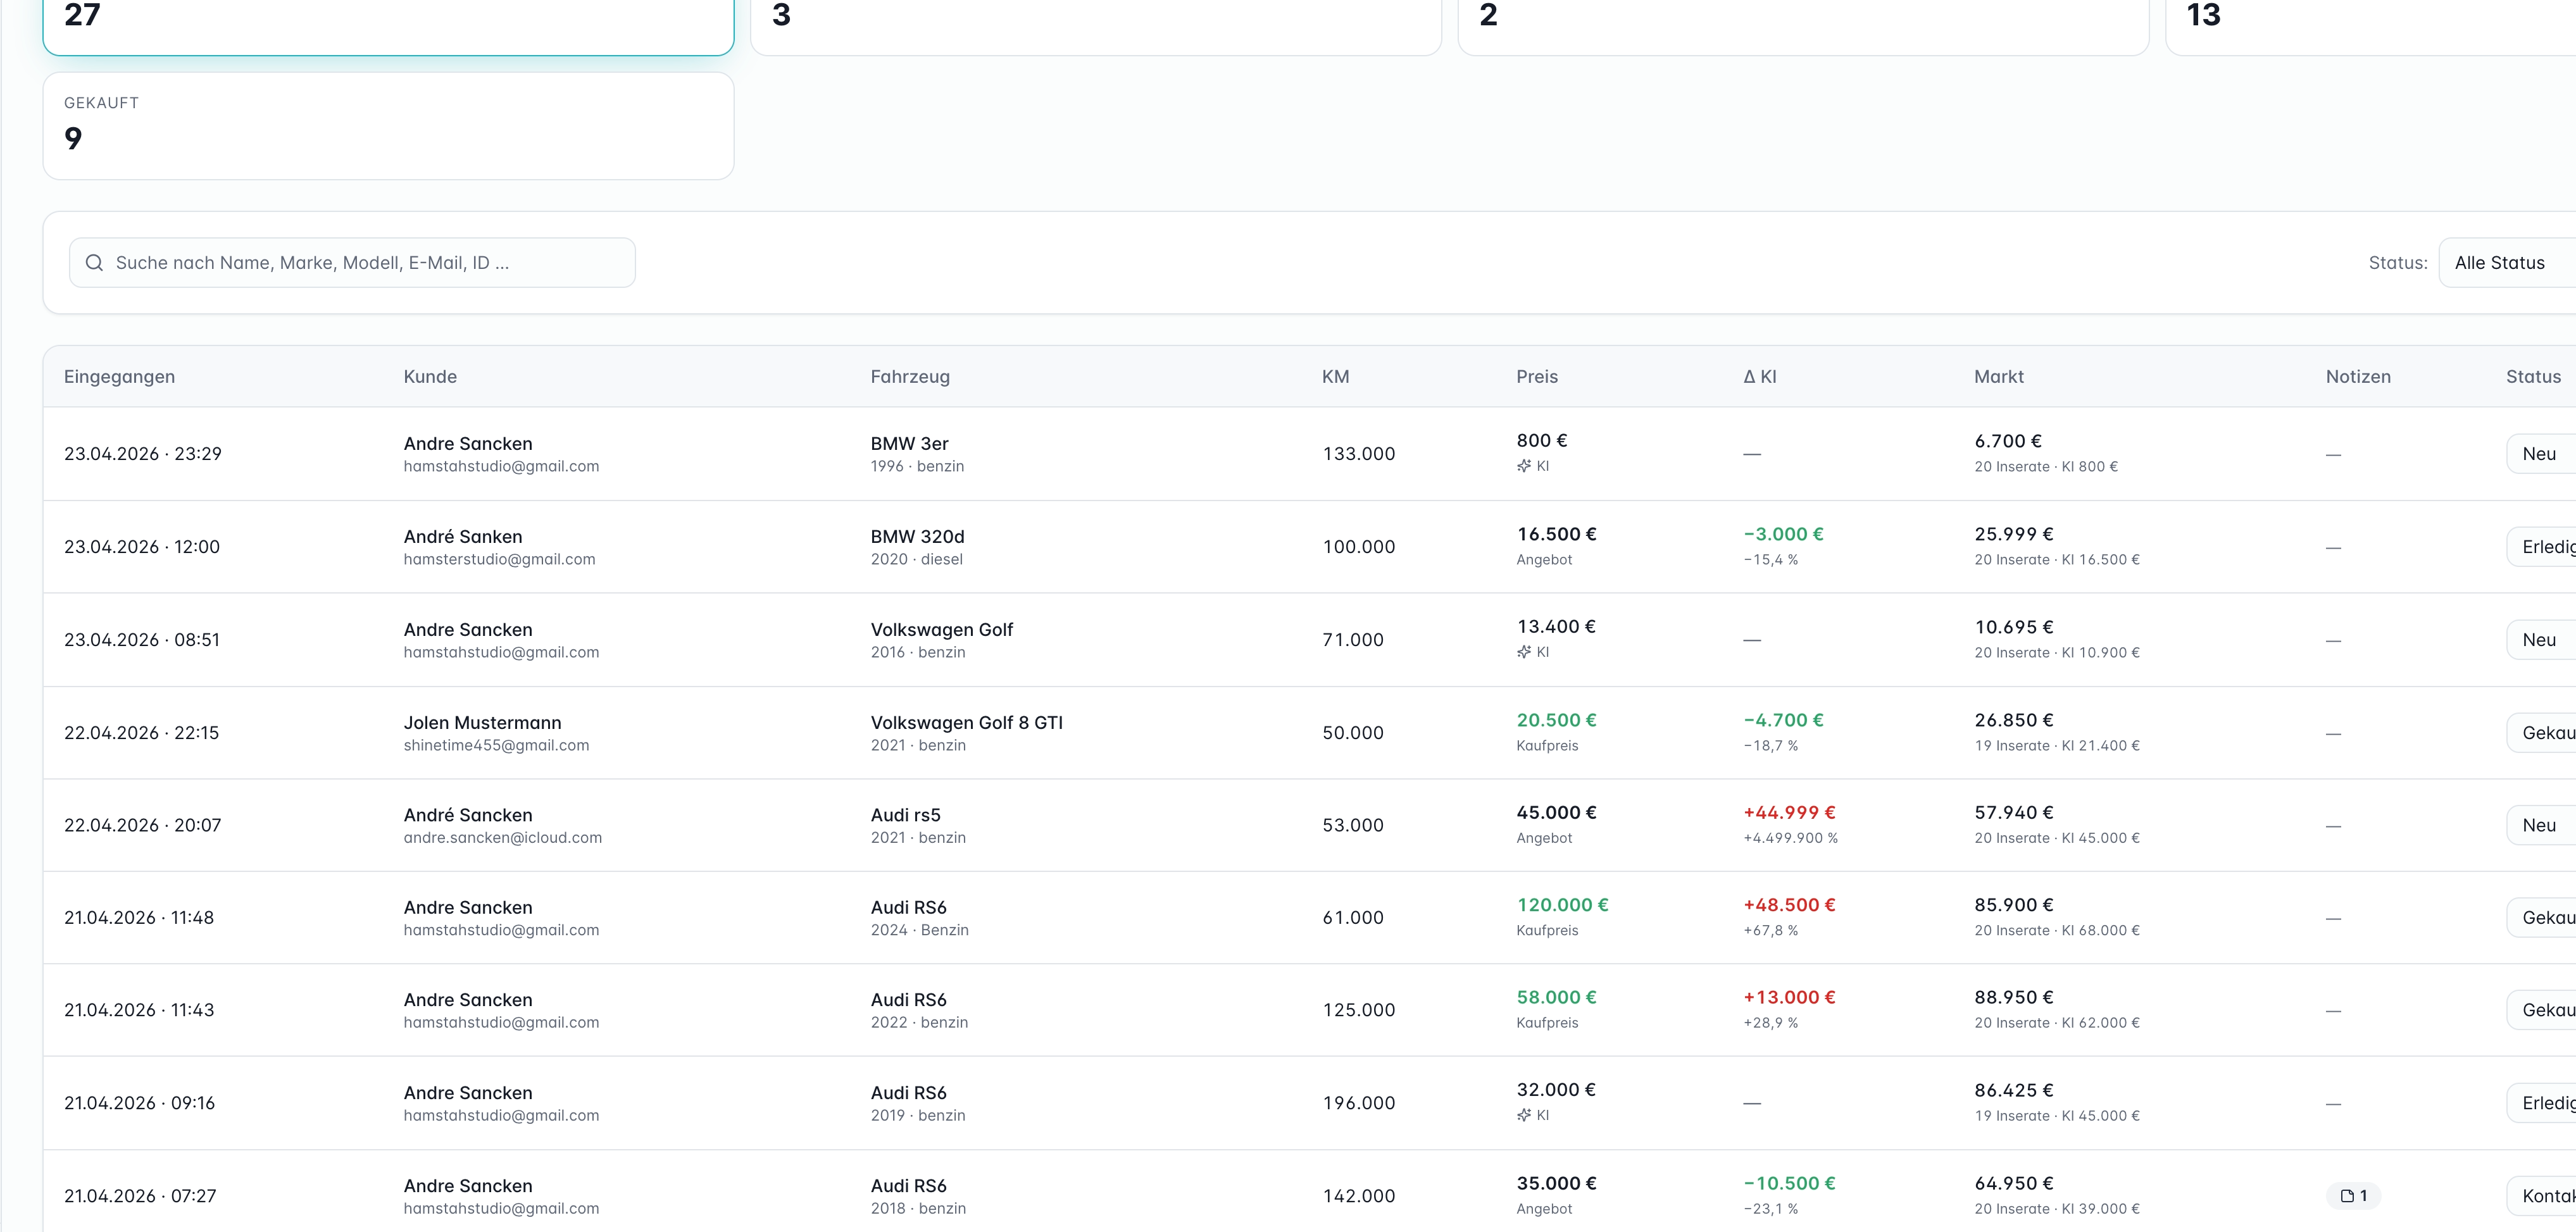
Task: Click the Fahrzeug column header
Action: 910,377
